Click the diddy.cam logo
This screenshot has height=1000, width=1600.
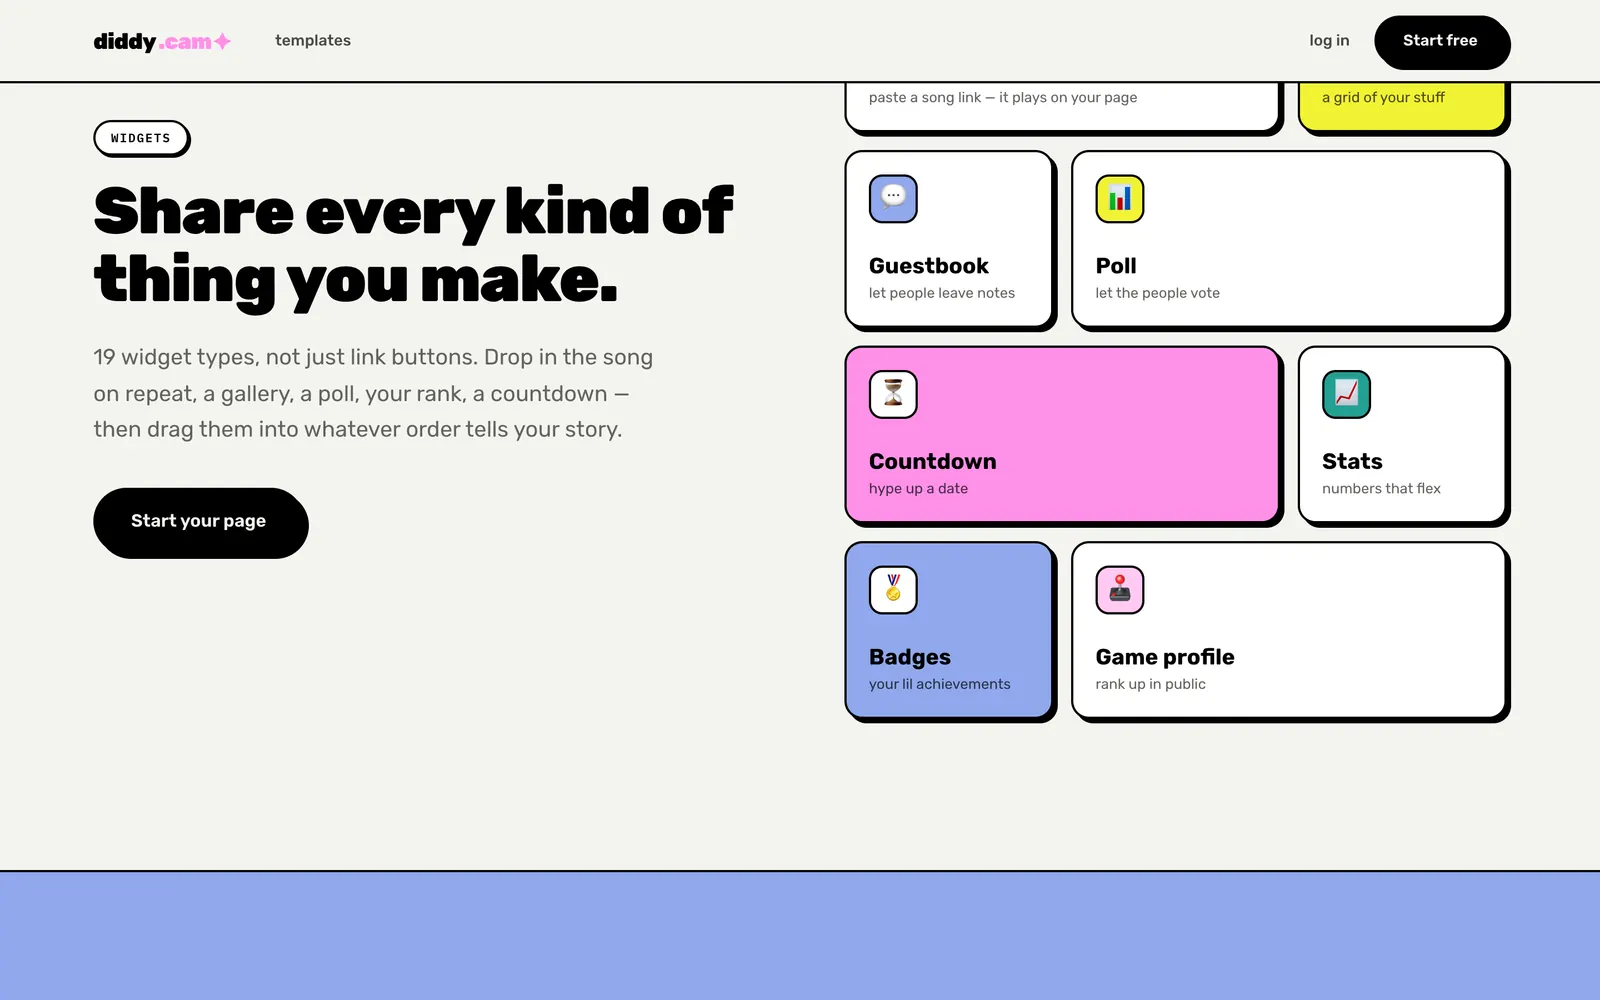click(x=162, y=41)
